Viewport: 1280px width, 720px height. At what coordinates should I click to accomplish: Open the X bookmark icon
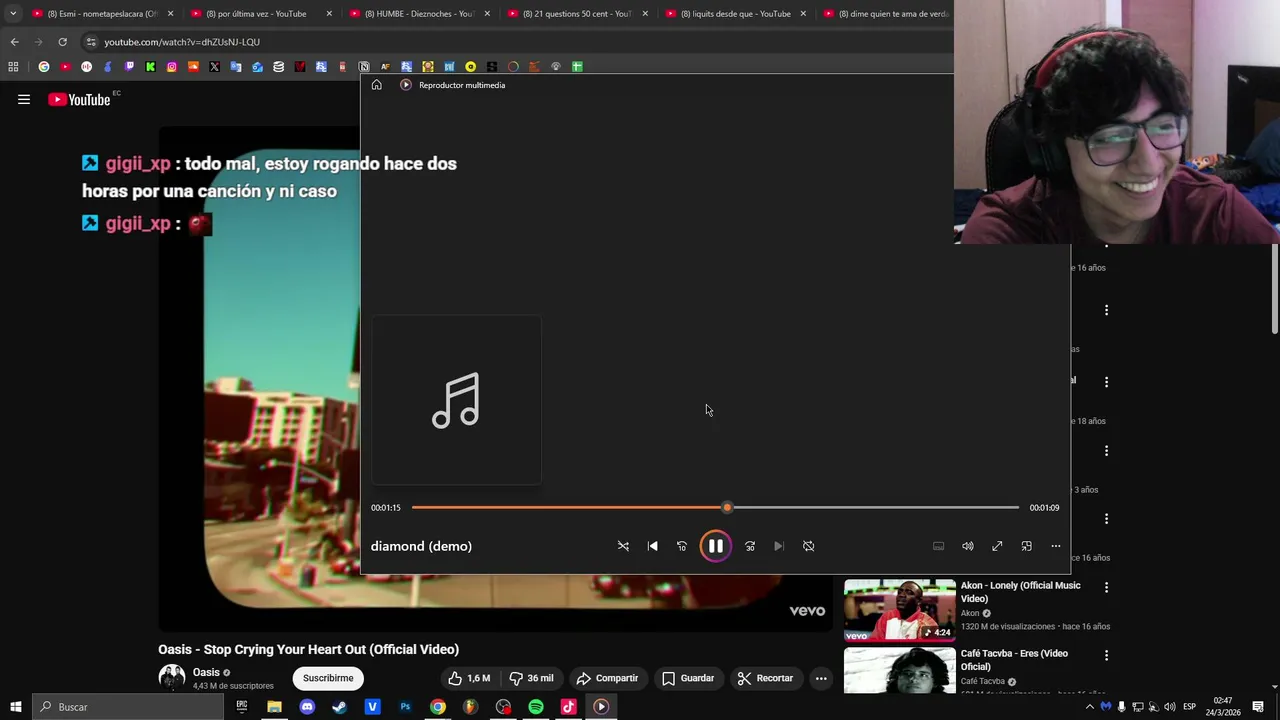tap(214, 67)
